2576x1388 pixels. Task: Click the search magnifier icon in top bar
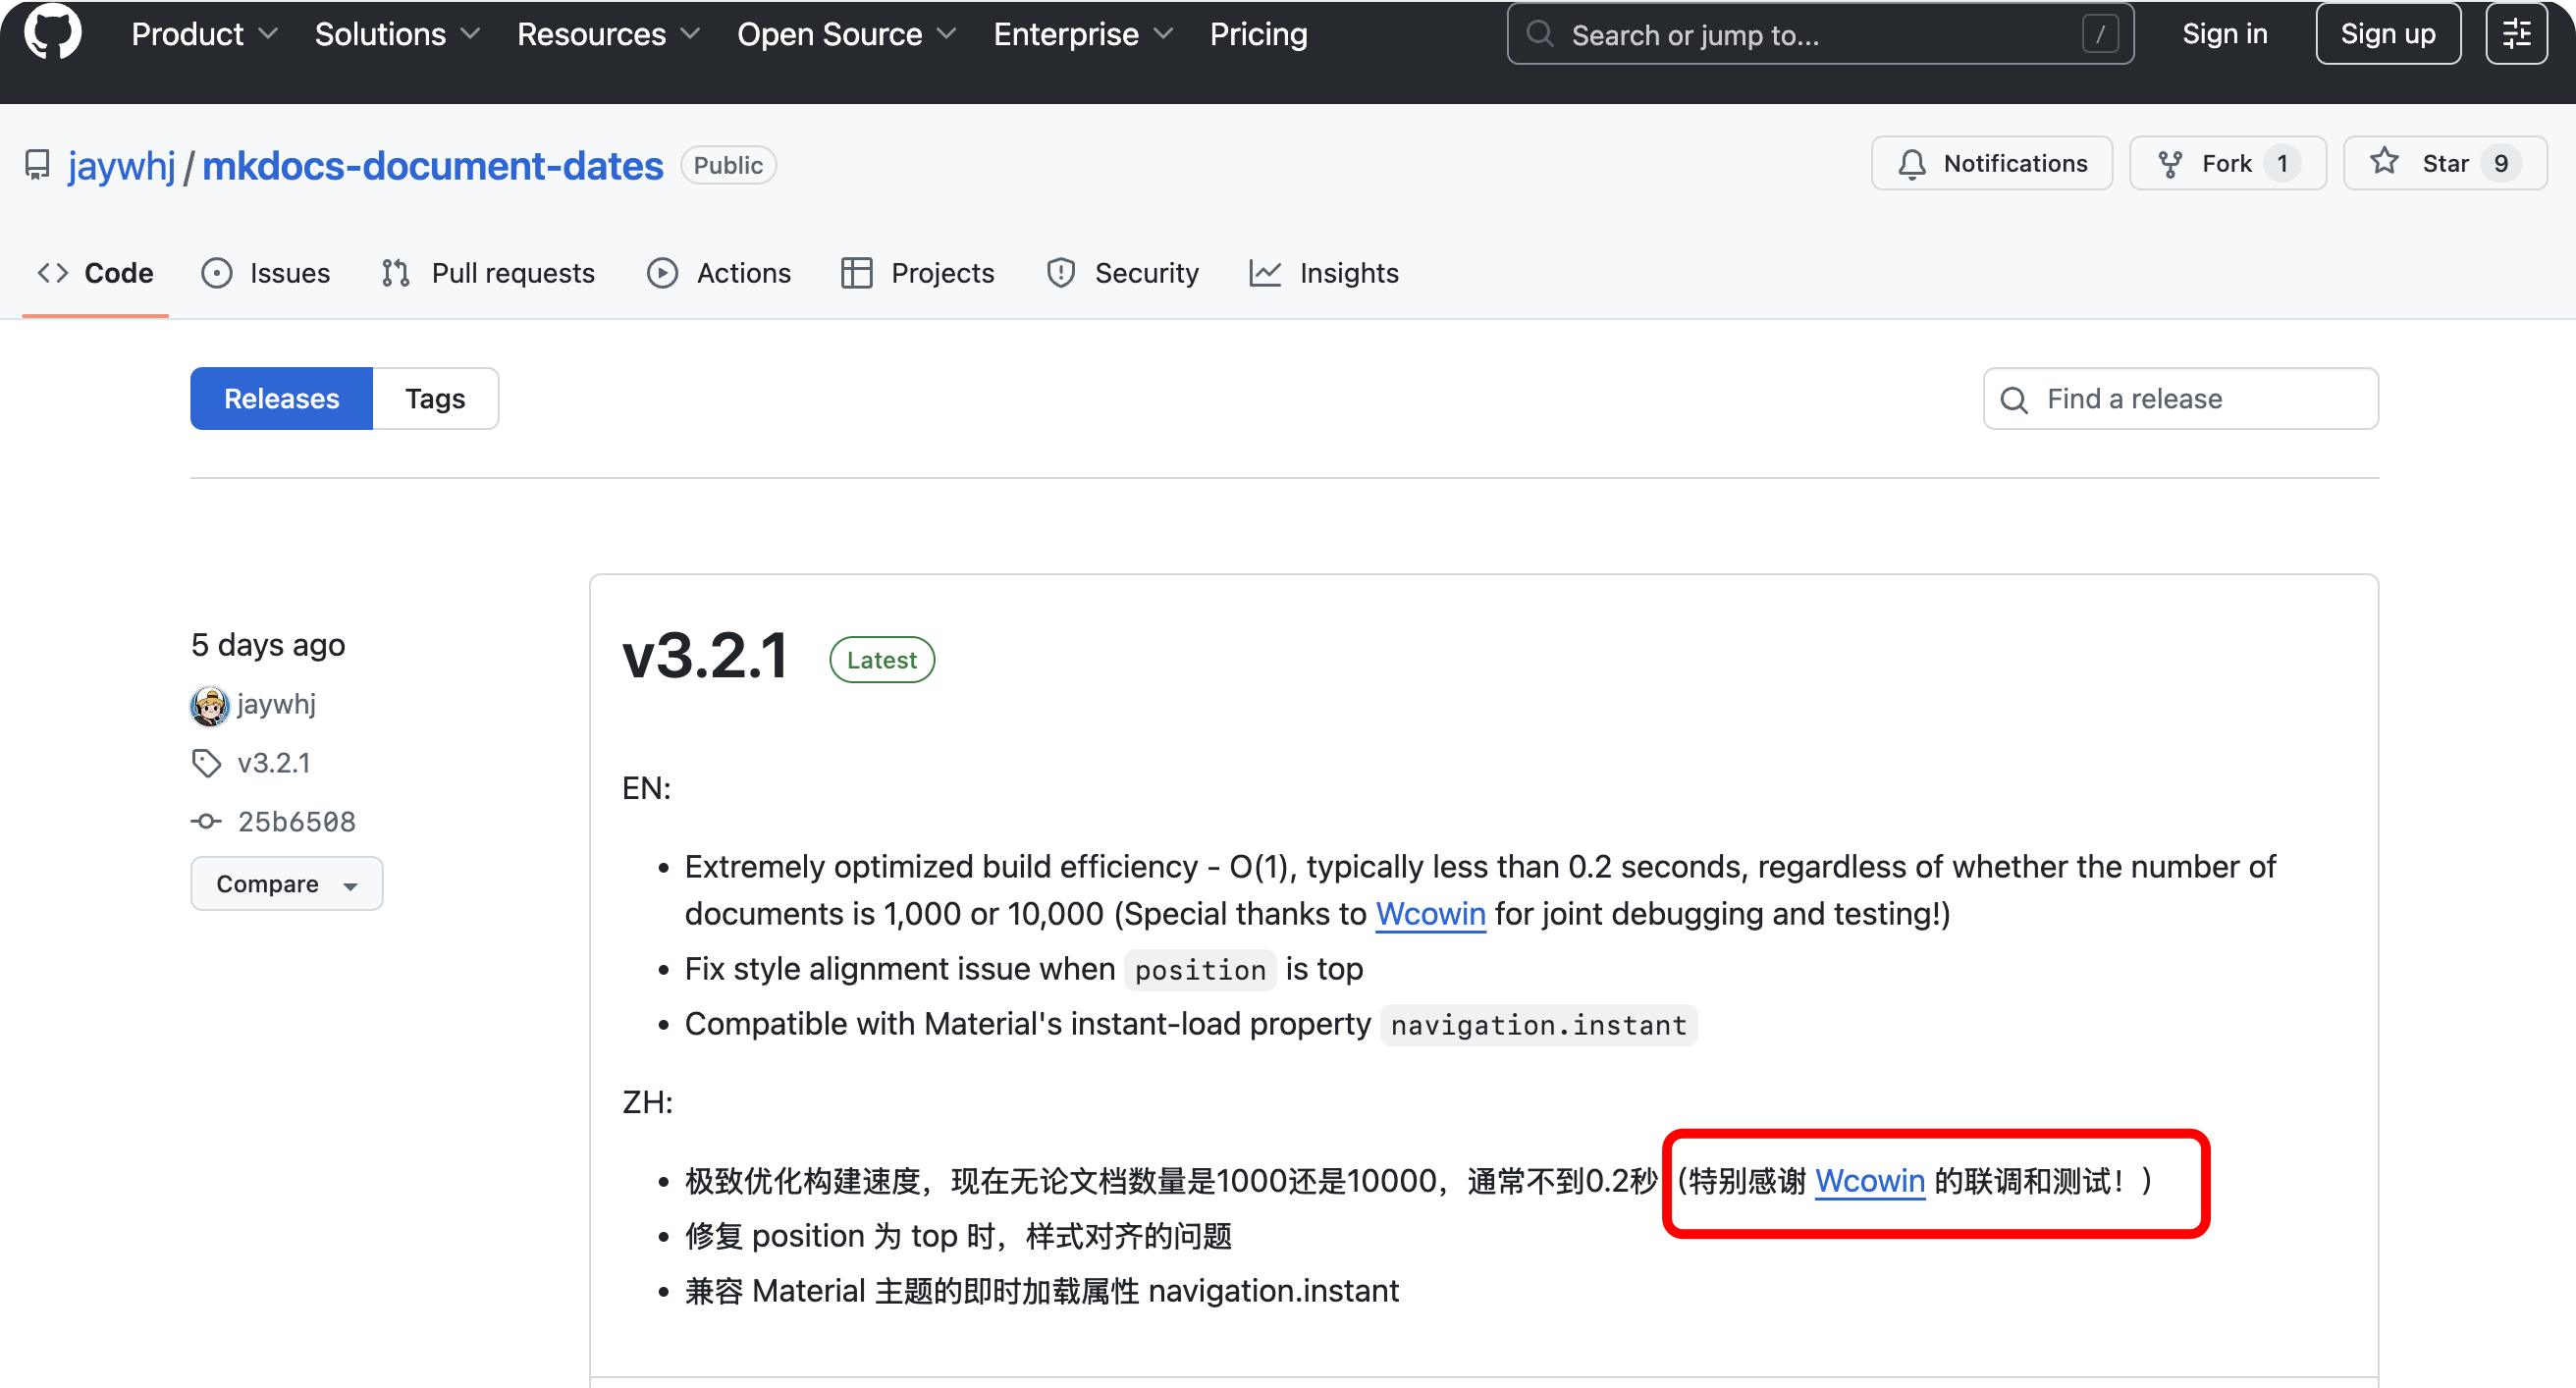pos(1540,34)
